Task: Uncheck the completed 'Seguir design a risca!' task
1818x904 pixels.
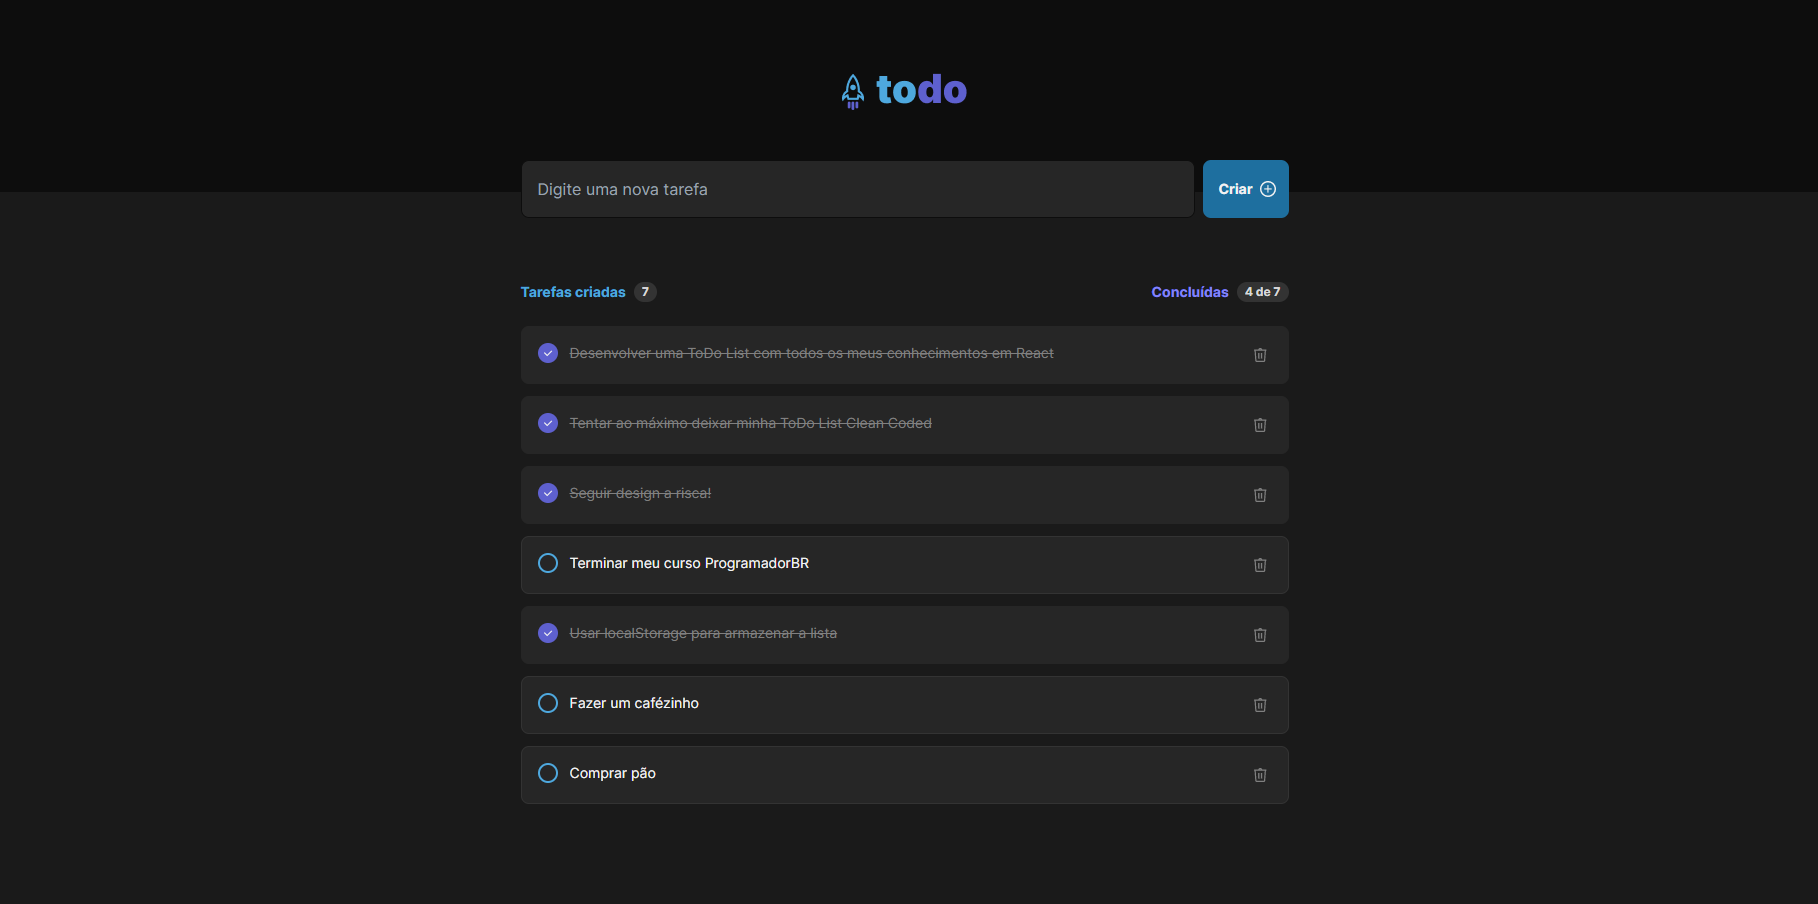Action: (x=547, y=493)
